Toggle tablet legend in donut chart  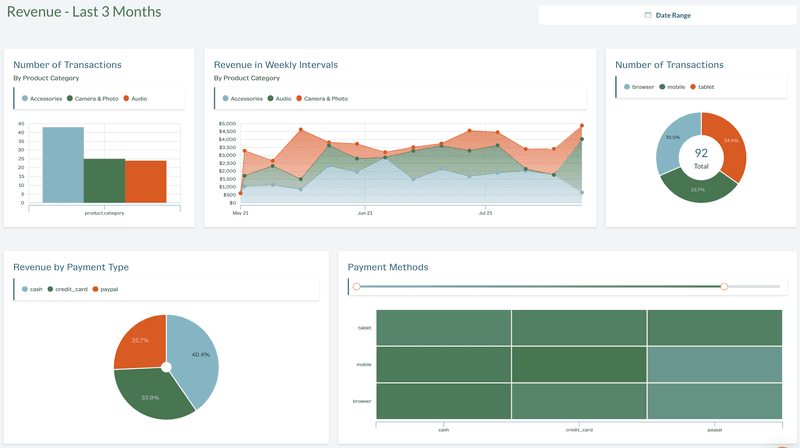coord(702,87)
